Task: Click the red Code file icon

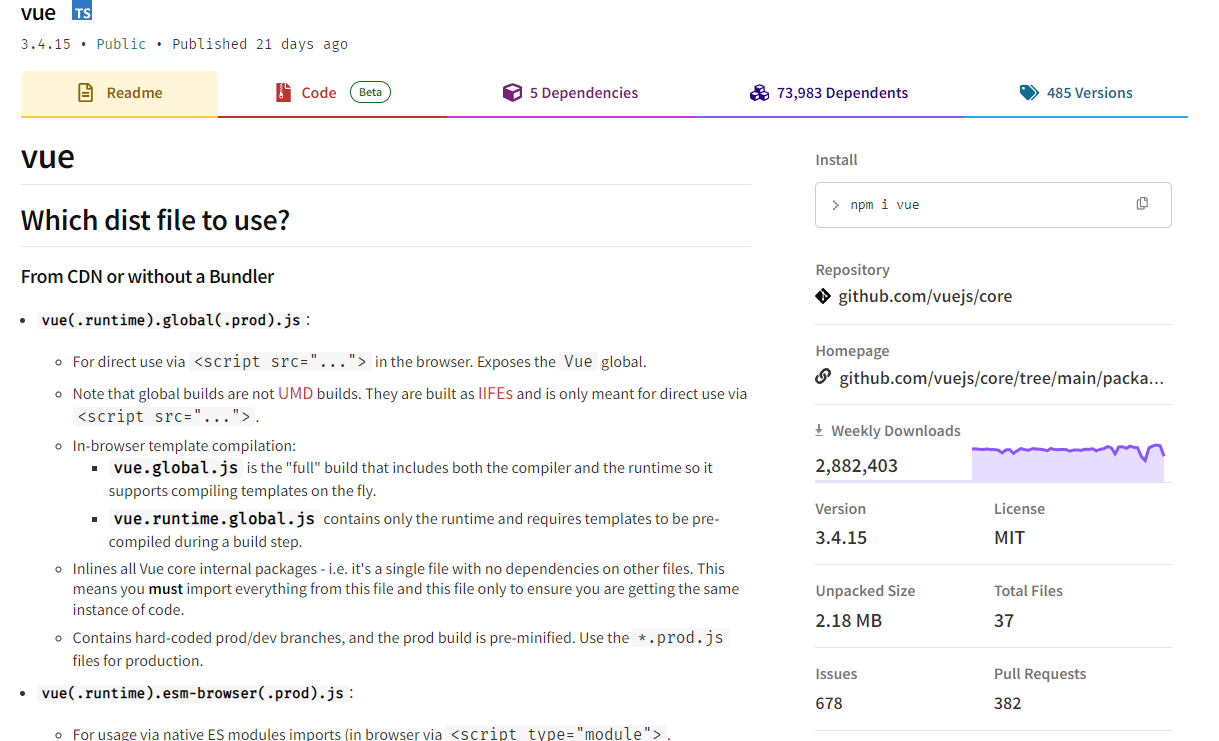Action: click(x=284, y=93)
